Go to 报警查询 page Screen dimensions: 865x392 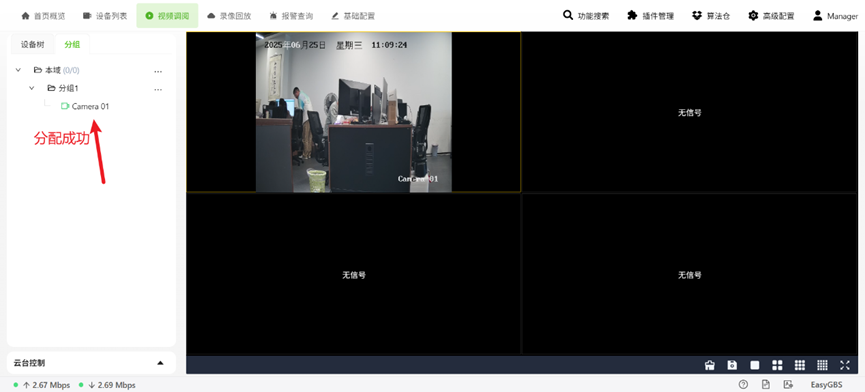[291, 16]
